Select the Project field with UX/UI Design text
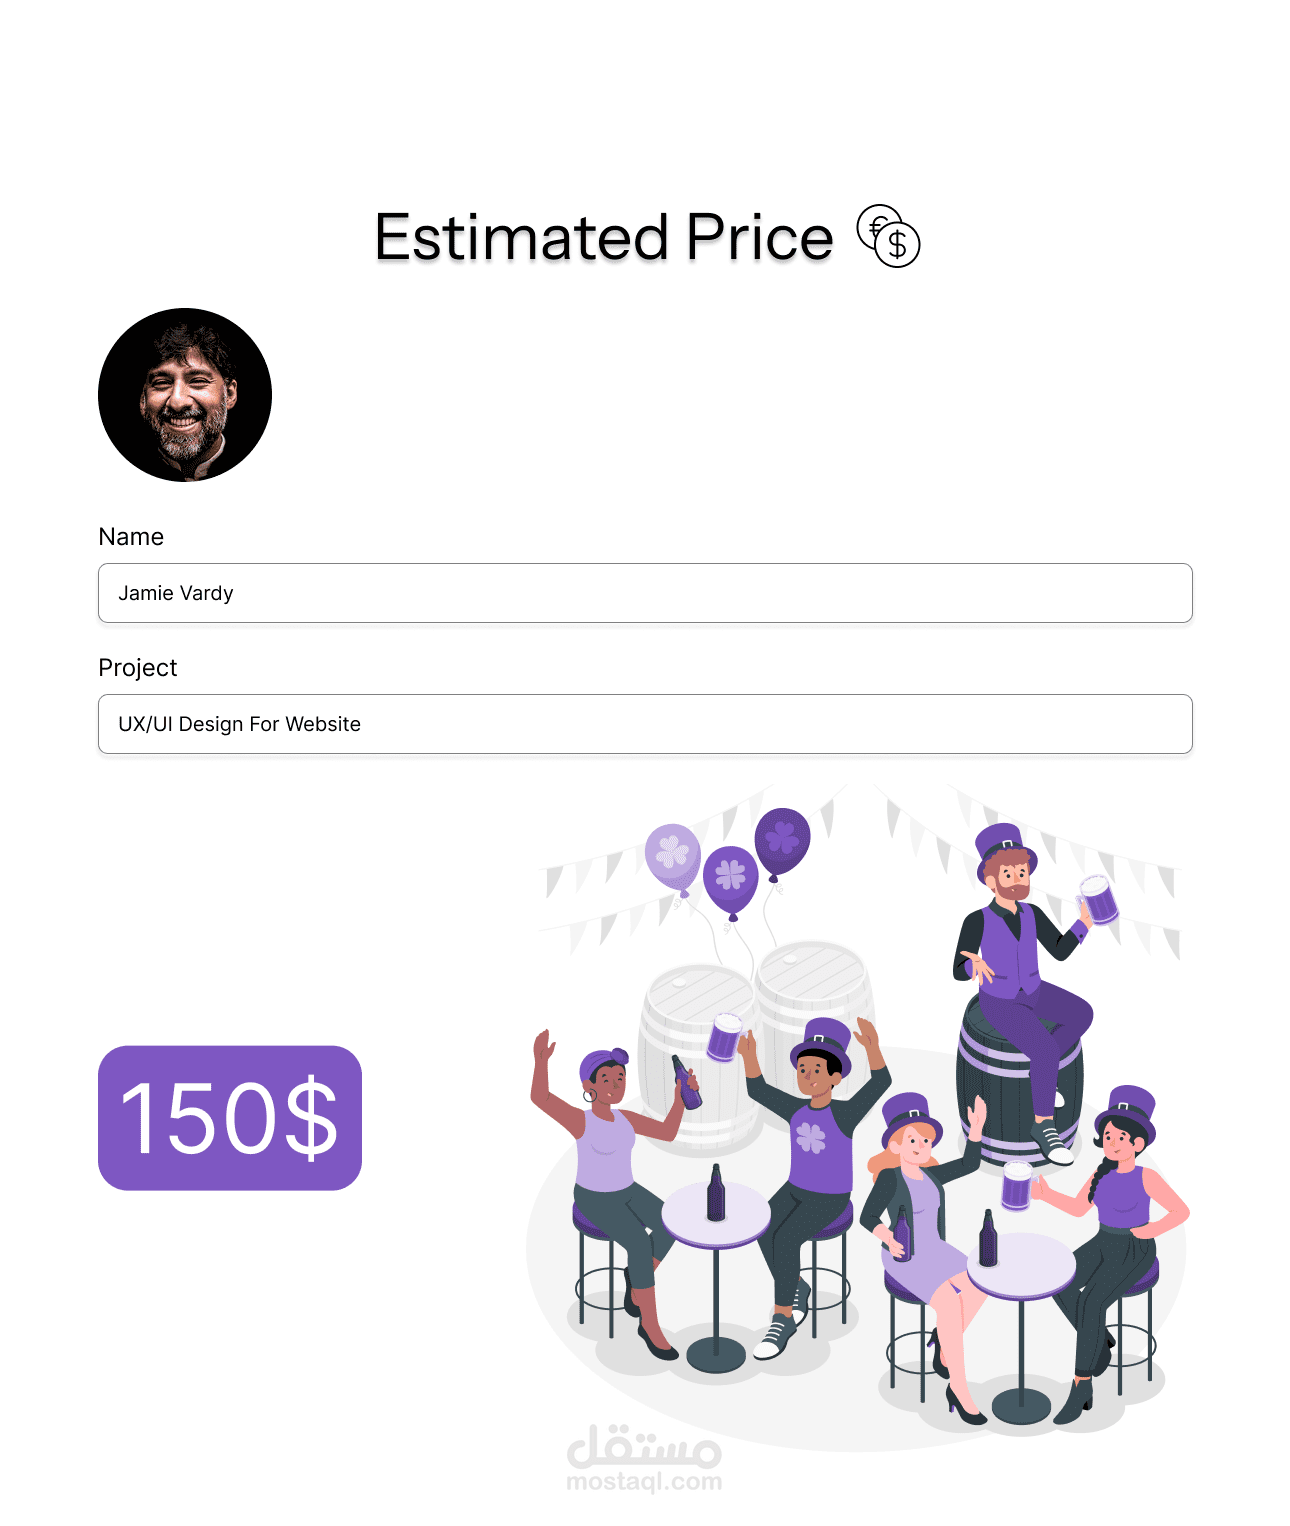1290x1526 pixels. (x=645, y=724)
